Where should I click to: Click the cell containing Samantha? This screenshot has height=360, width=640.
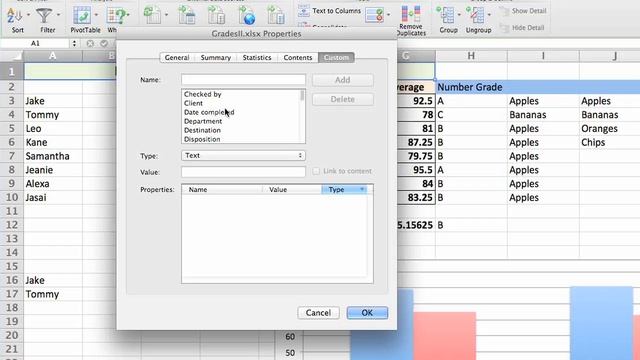[x=53, y=156]
